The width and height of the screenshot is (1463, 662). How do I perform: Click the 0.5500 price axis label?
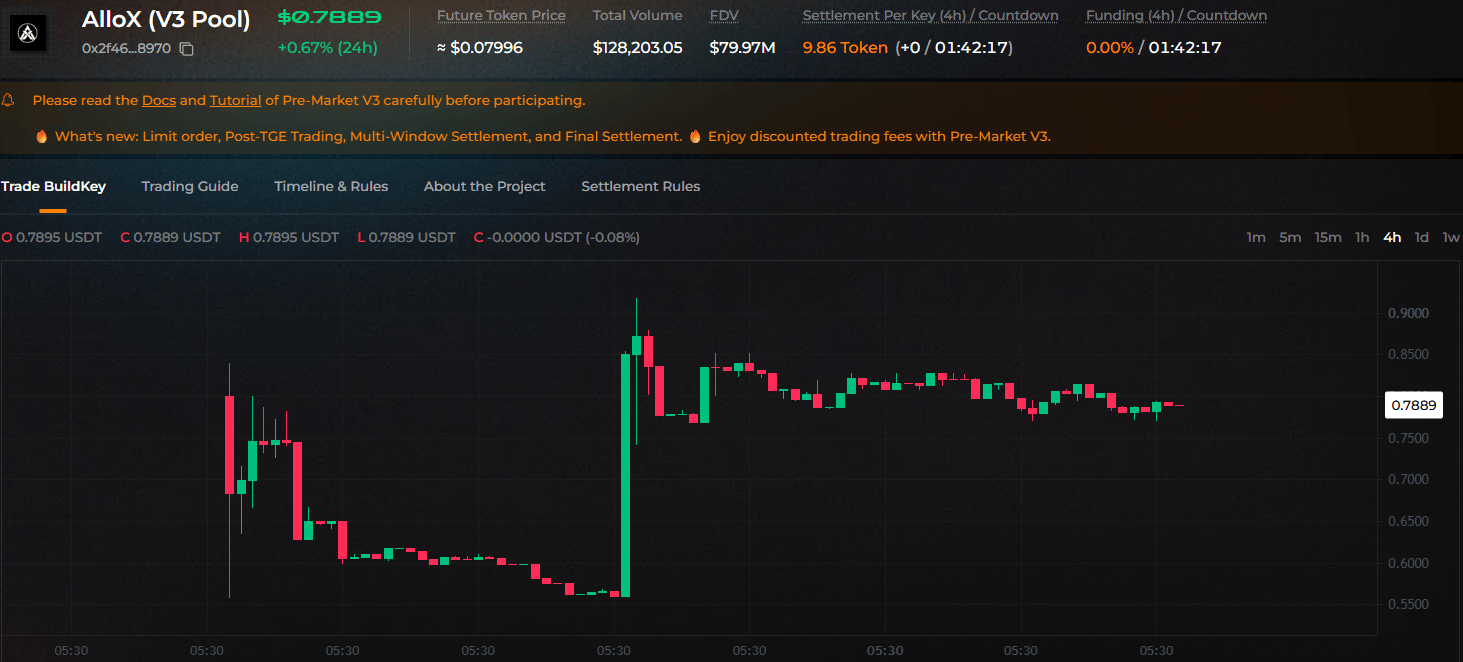click(x=1408, y=604)
